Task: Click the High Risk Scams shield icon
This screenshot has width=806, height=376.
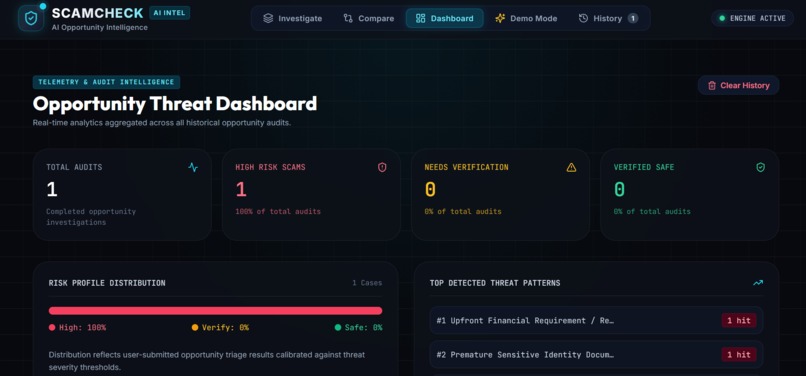Action: [382, 167]
